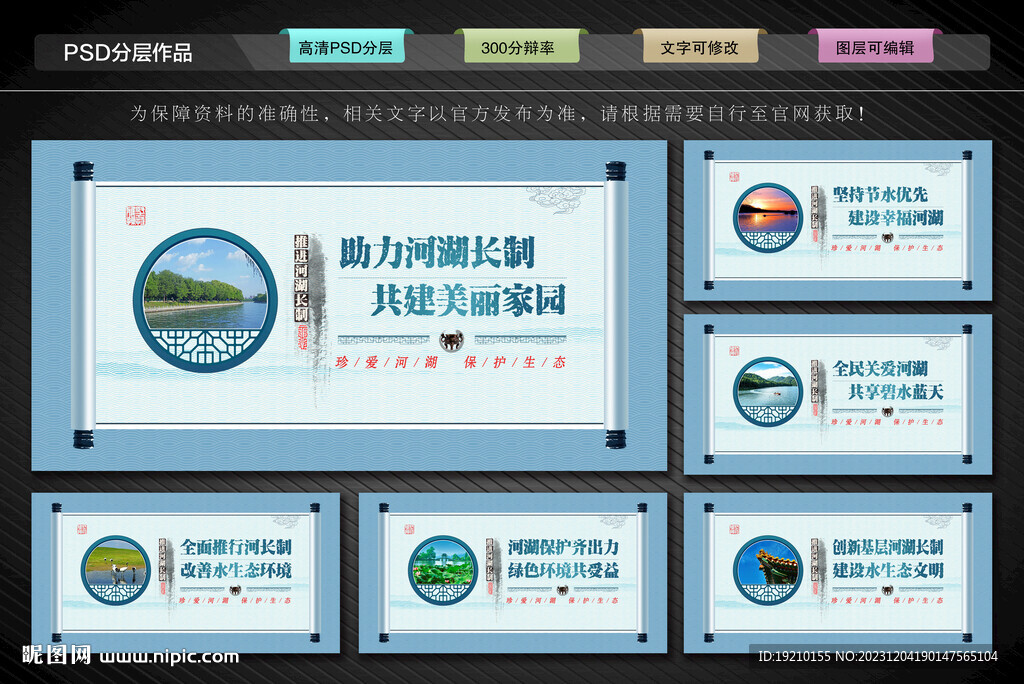Click the 共享碧水蓝天 headline
The height and width of the screenshot is (684, 1024).
pyautogui.click(x=896, y=392)
